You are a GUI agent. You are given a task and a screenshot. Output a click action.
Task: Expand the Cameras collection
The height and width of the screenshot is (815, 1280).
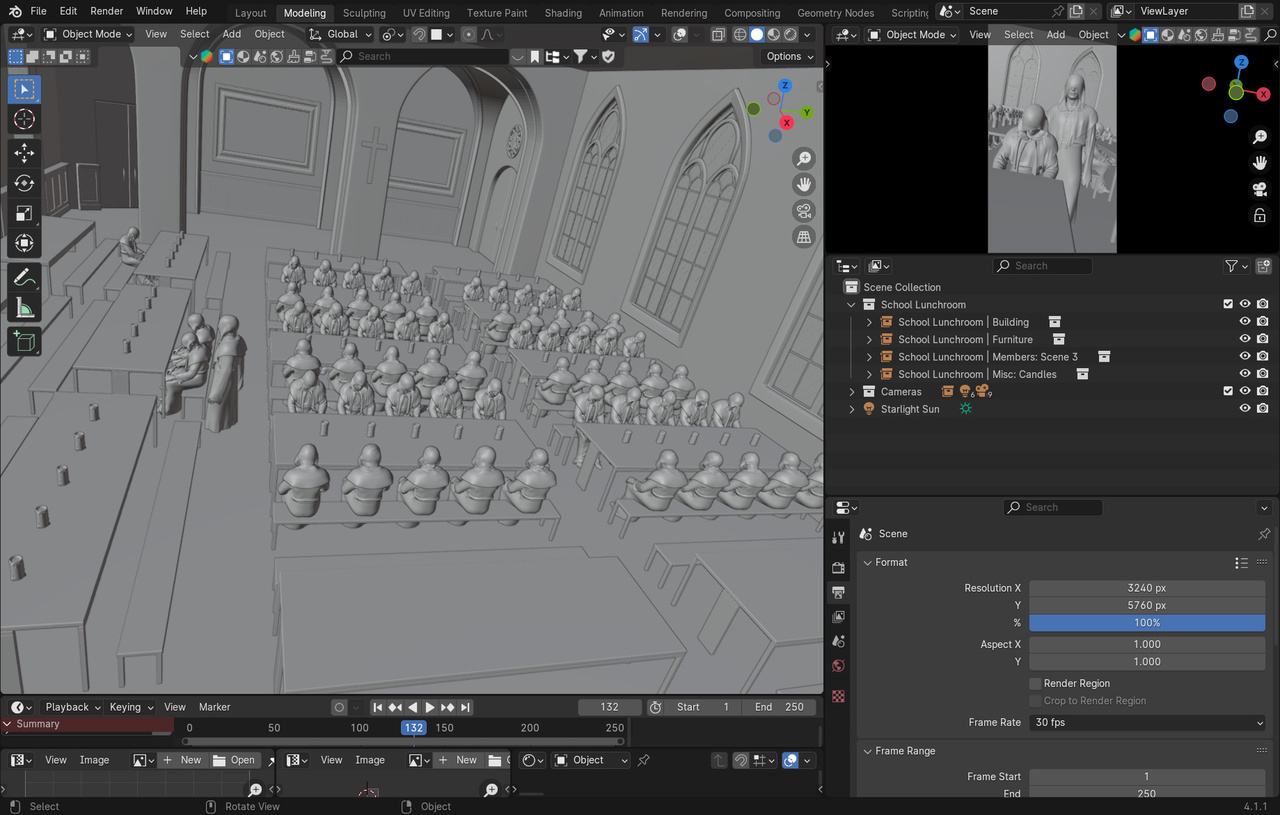pos(852,392)
